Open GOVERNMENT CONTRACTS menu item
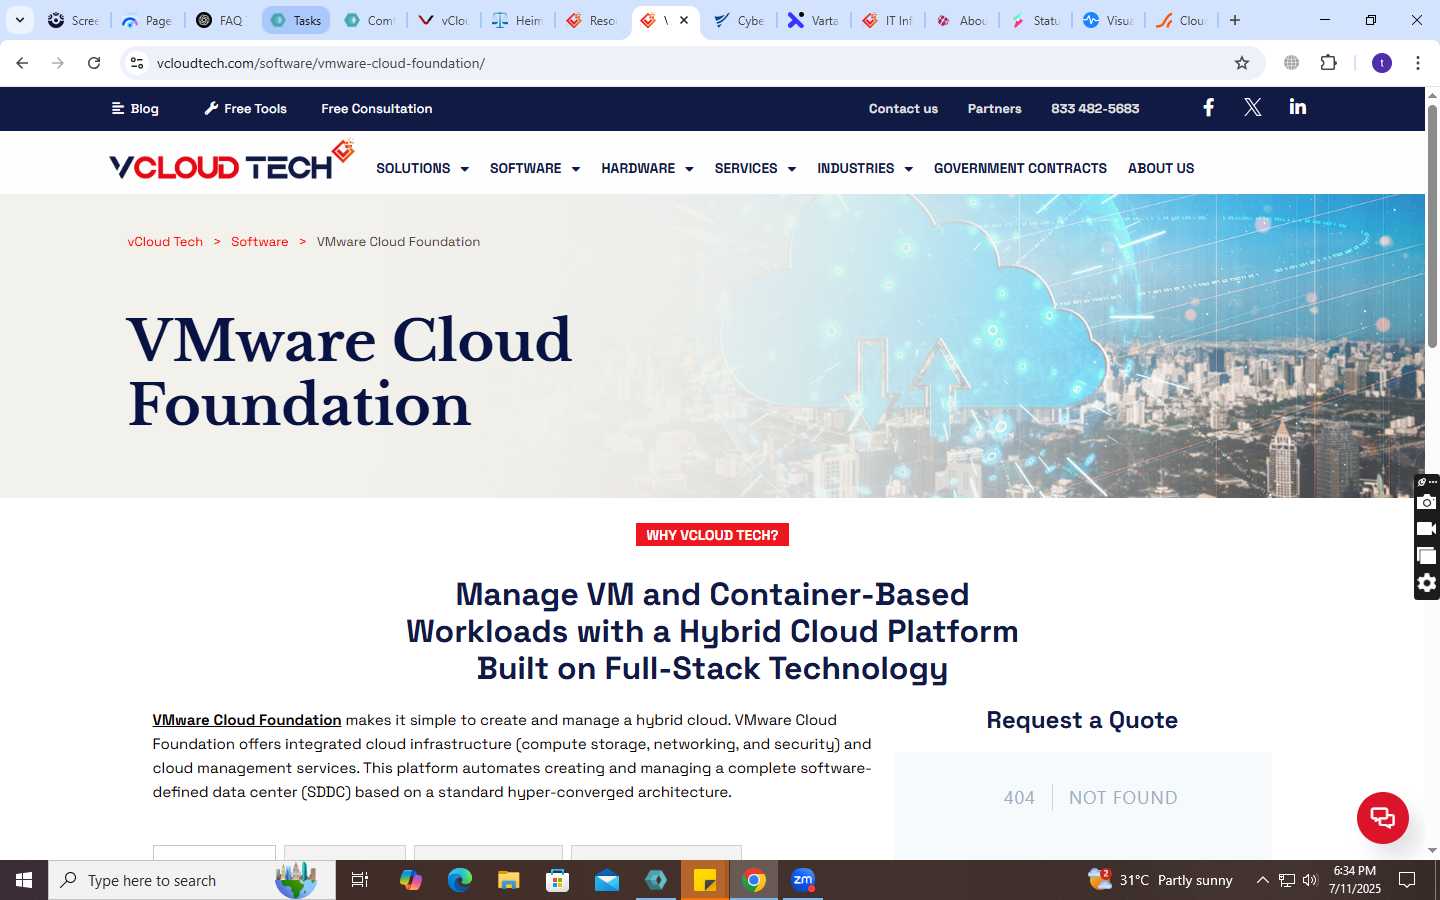This screenshot has width=1440, height=900. 1020,168
